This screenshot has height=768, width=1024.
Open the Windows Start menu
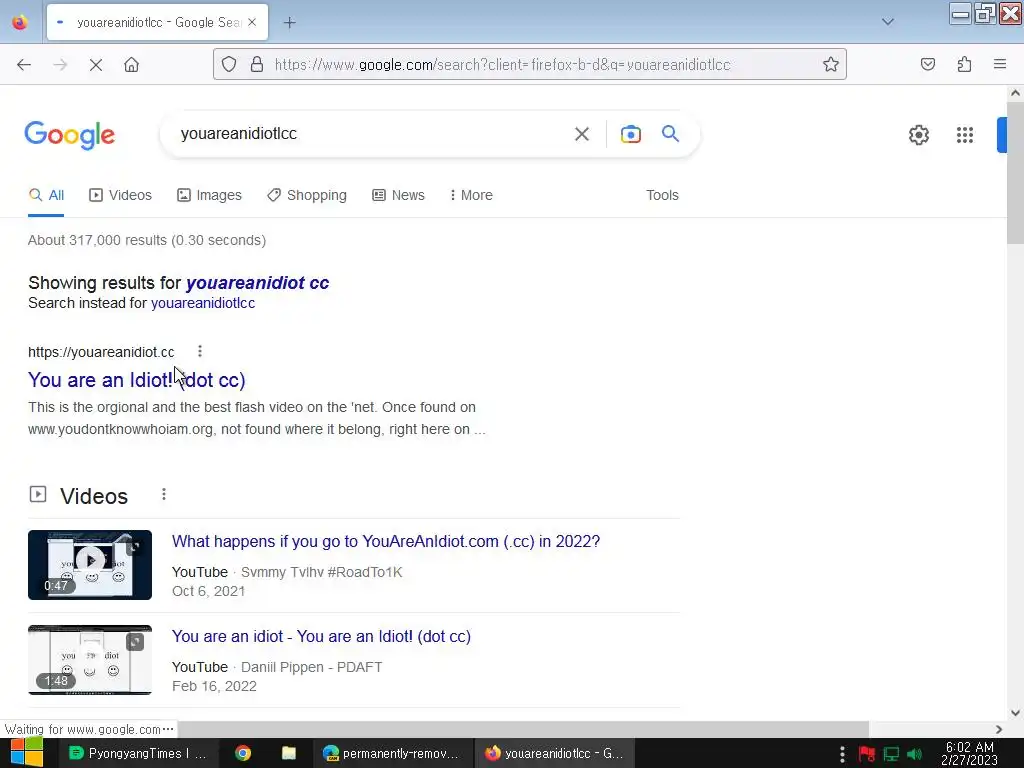click(26, 753)
